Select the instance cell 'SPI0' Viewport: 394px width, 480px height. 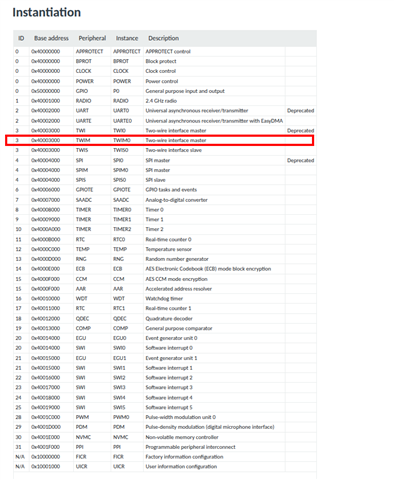(x=118, y=160)
